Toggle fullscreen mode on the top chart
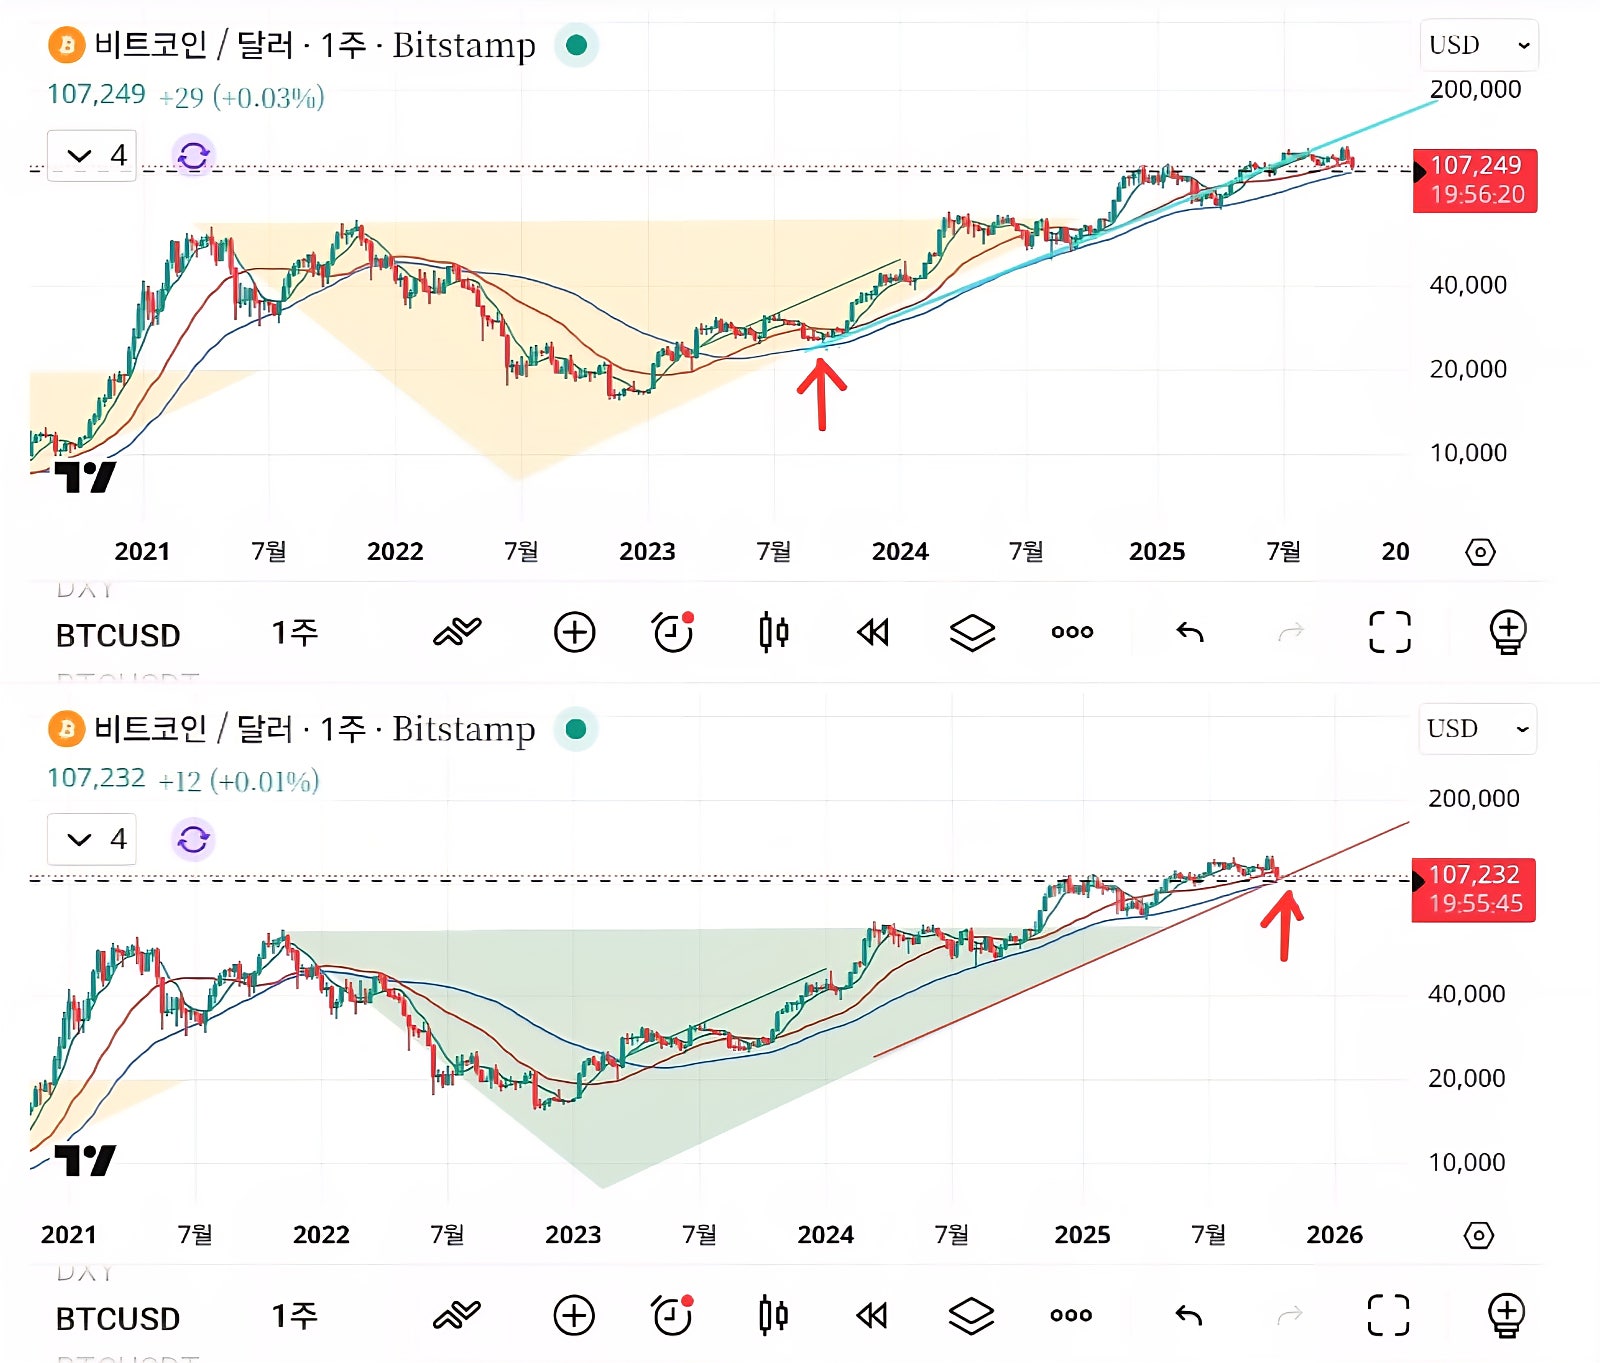 click(x=1389, y=632)
